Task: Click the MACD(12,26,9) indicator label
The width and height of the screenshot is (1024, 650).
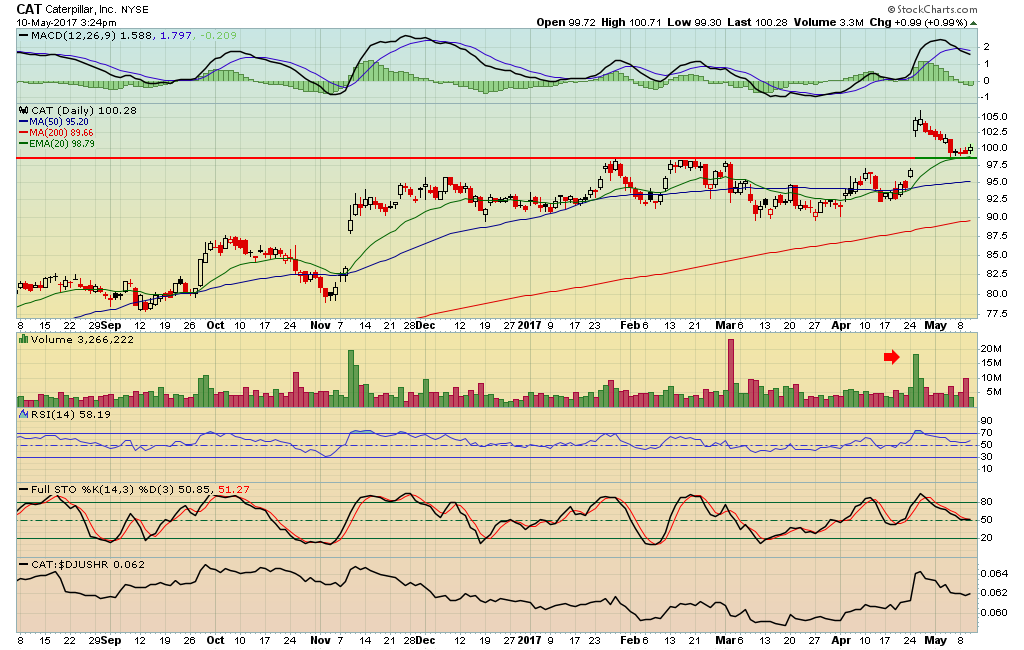Action: coord(73,35)
